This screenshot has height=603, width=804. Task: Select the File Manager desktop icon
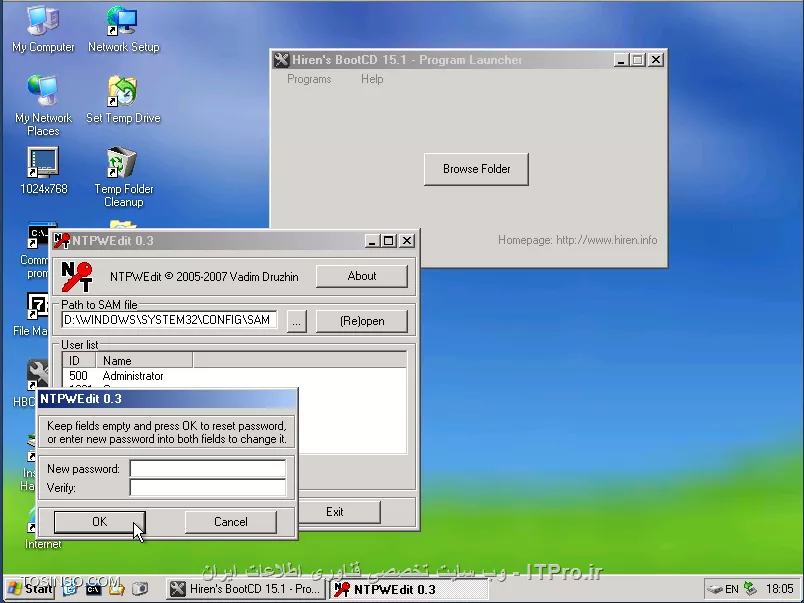(32, 314)
